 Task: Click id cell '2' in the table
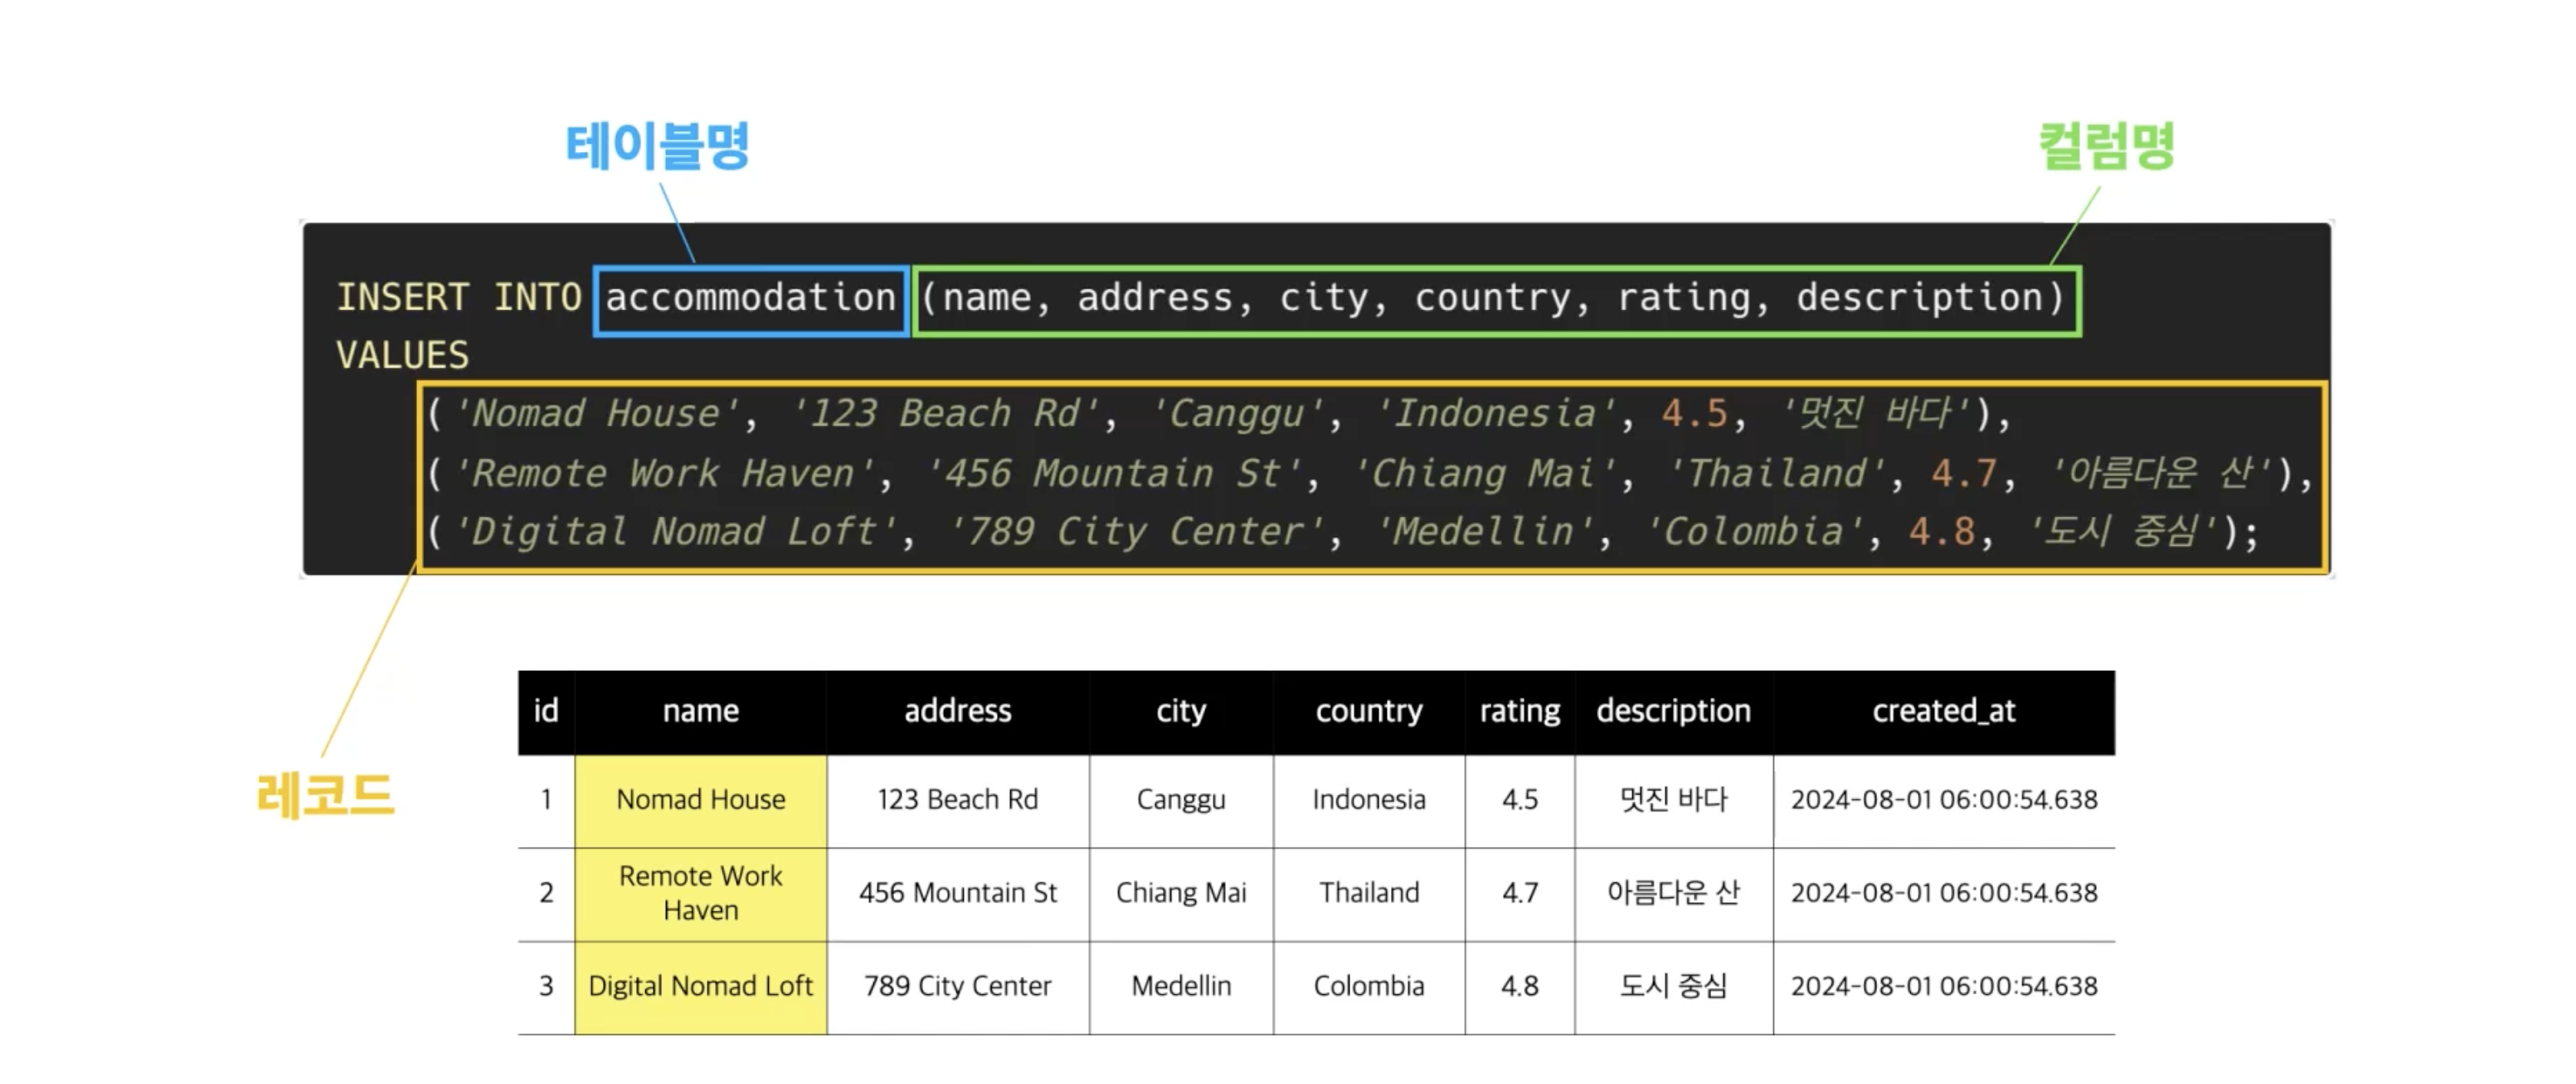546,893
